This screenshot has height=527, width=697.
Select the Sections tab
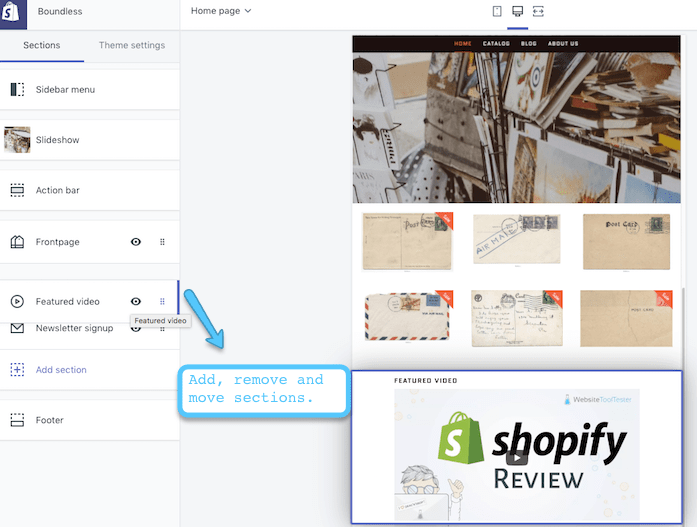pos(42,45)
